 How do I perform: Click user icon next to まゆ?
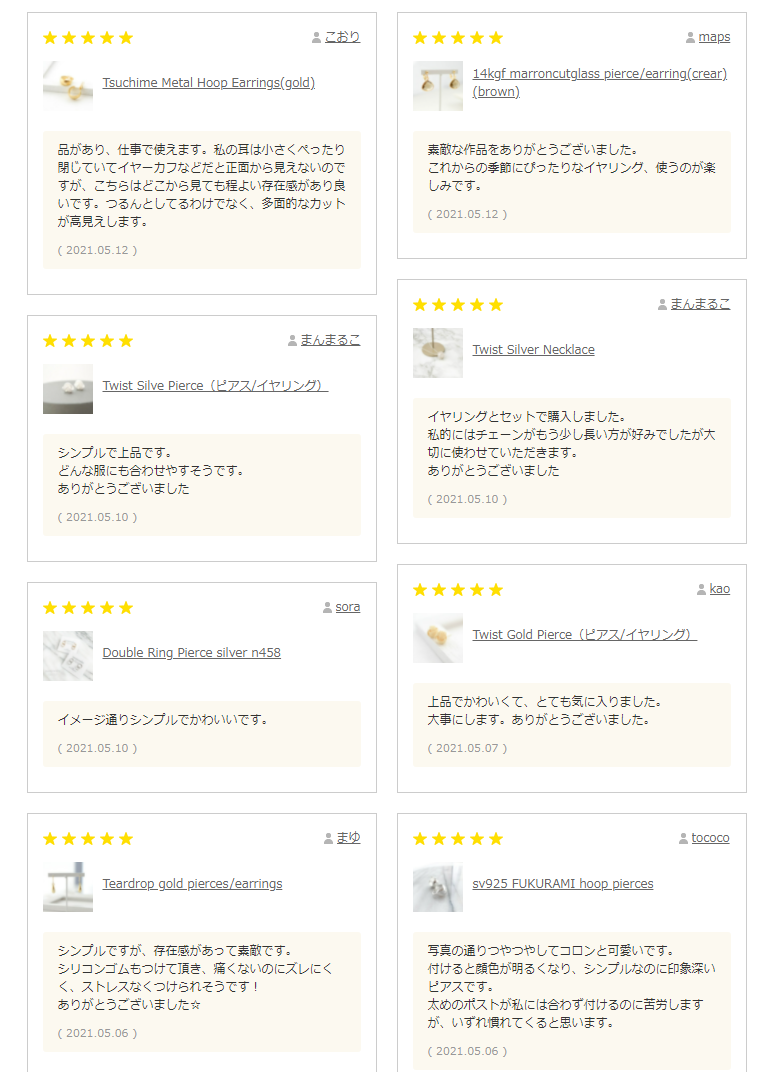(328, 839)
